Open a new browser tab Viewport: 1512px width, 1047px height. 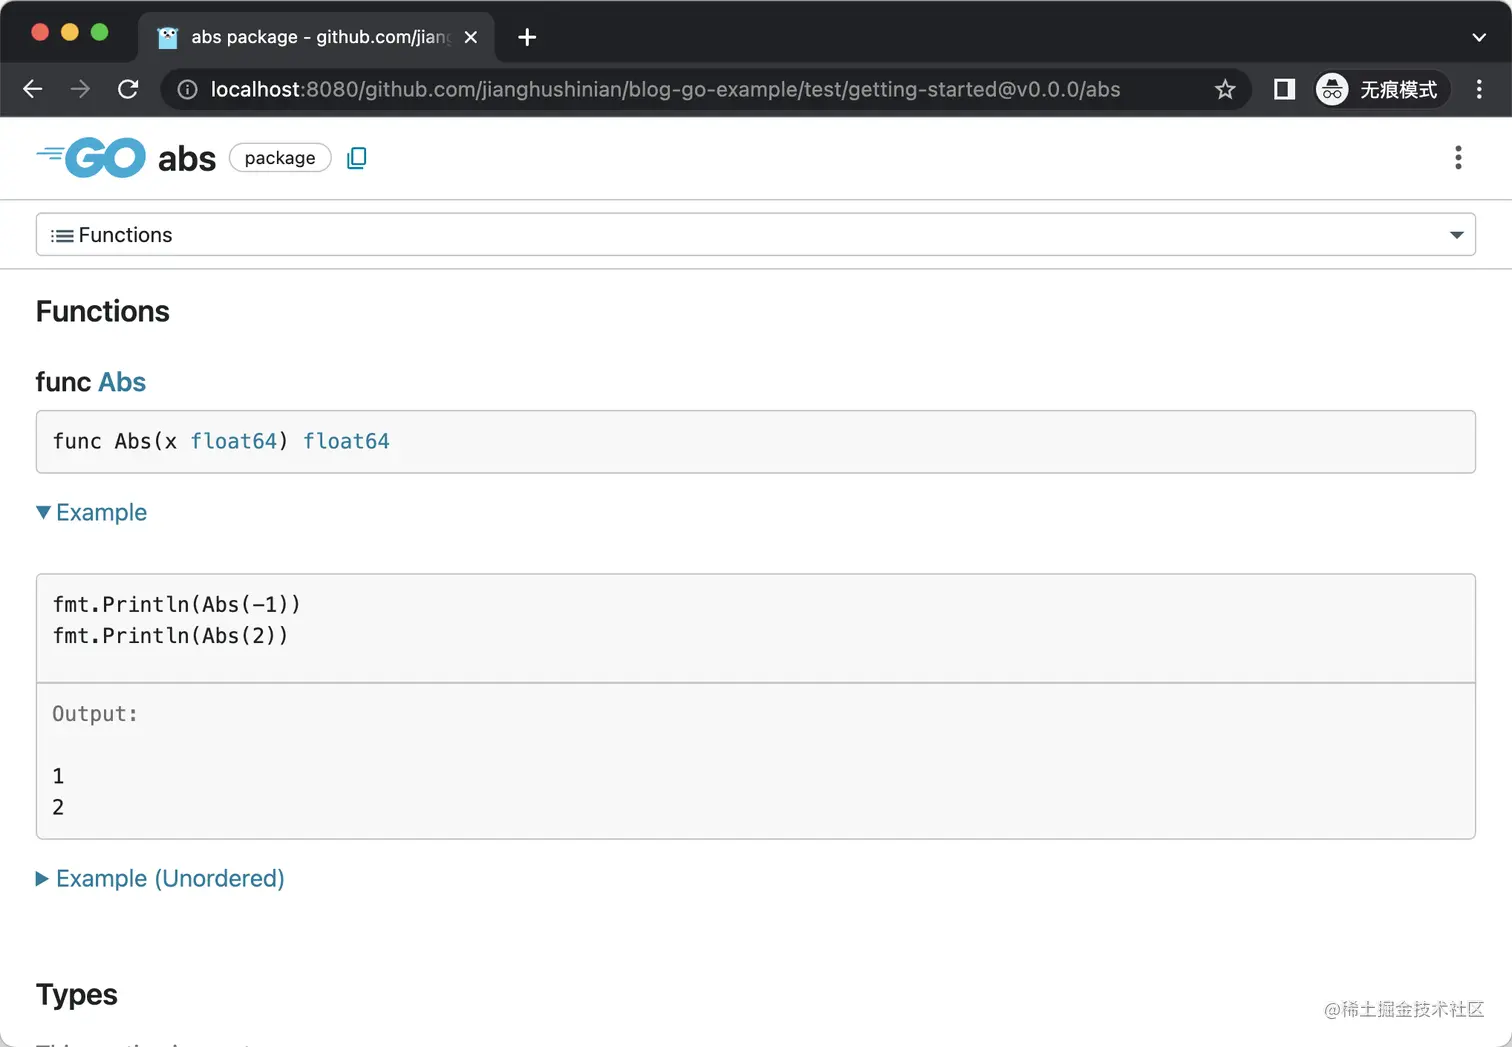pyautogui.click(x=527, y=38)
